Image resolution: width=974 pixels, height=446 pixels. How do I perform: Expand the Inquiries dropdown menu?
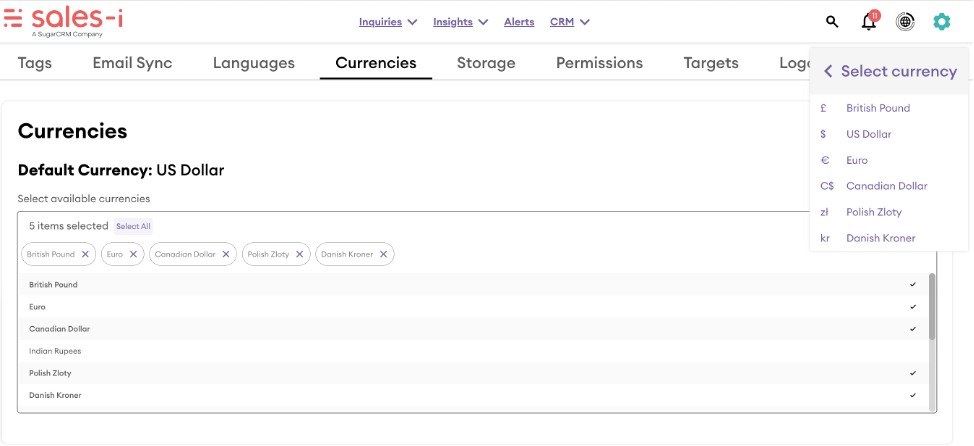tap(388, 22)
